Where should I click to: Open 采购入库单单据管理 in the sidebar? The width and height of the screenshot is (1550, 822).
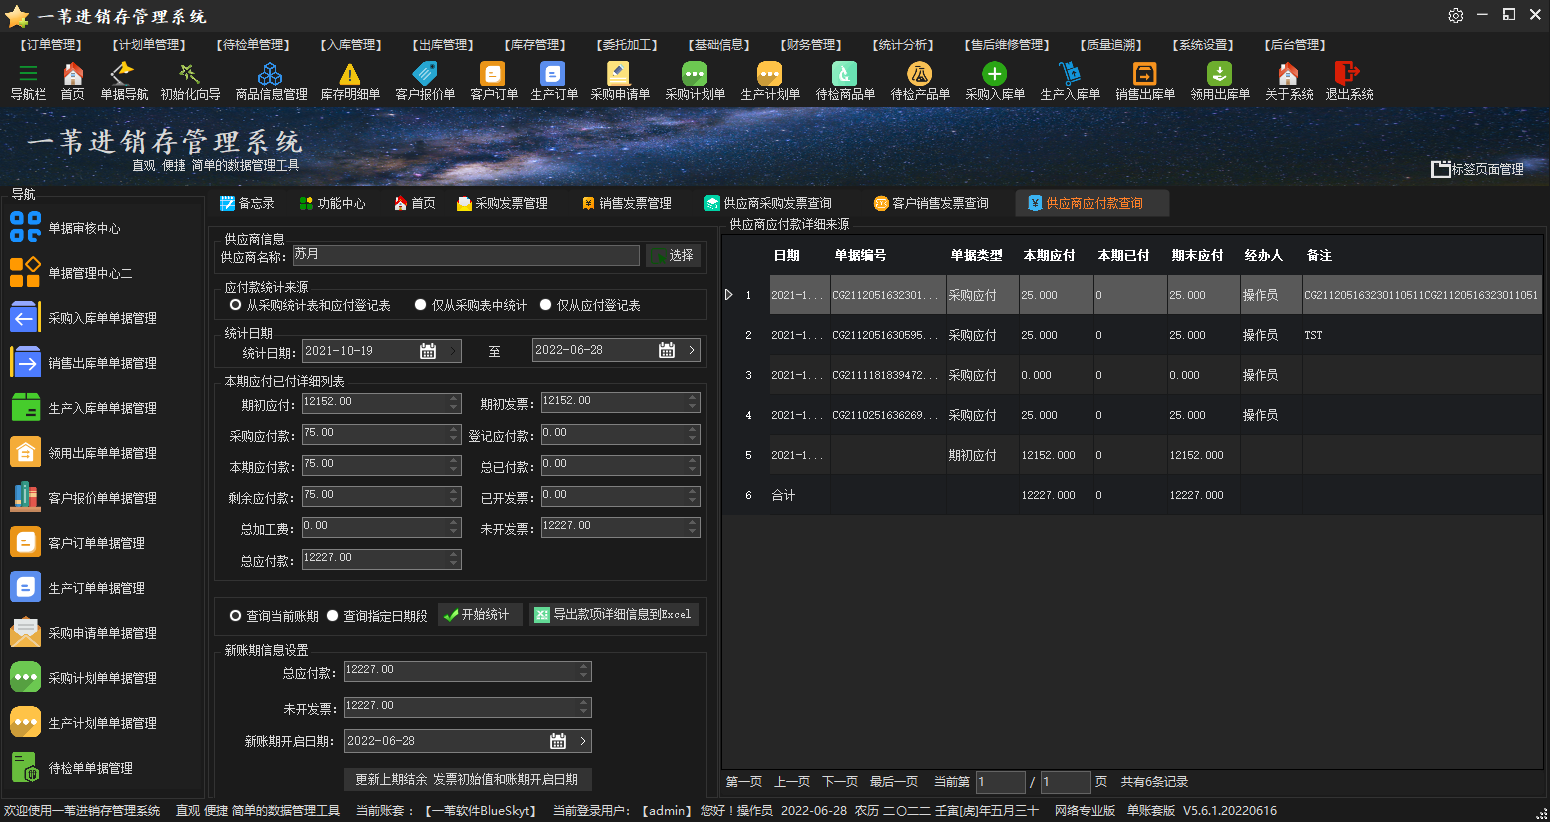pyautogui.click(x=102, y=318)
